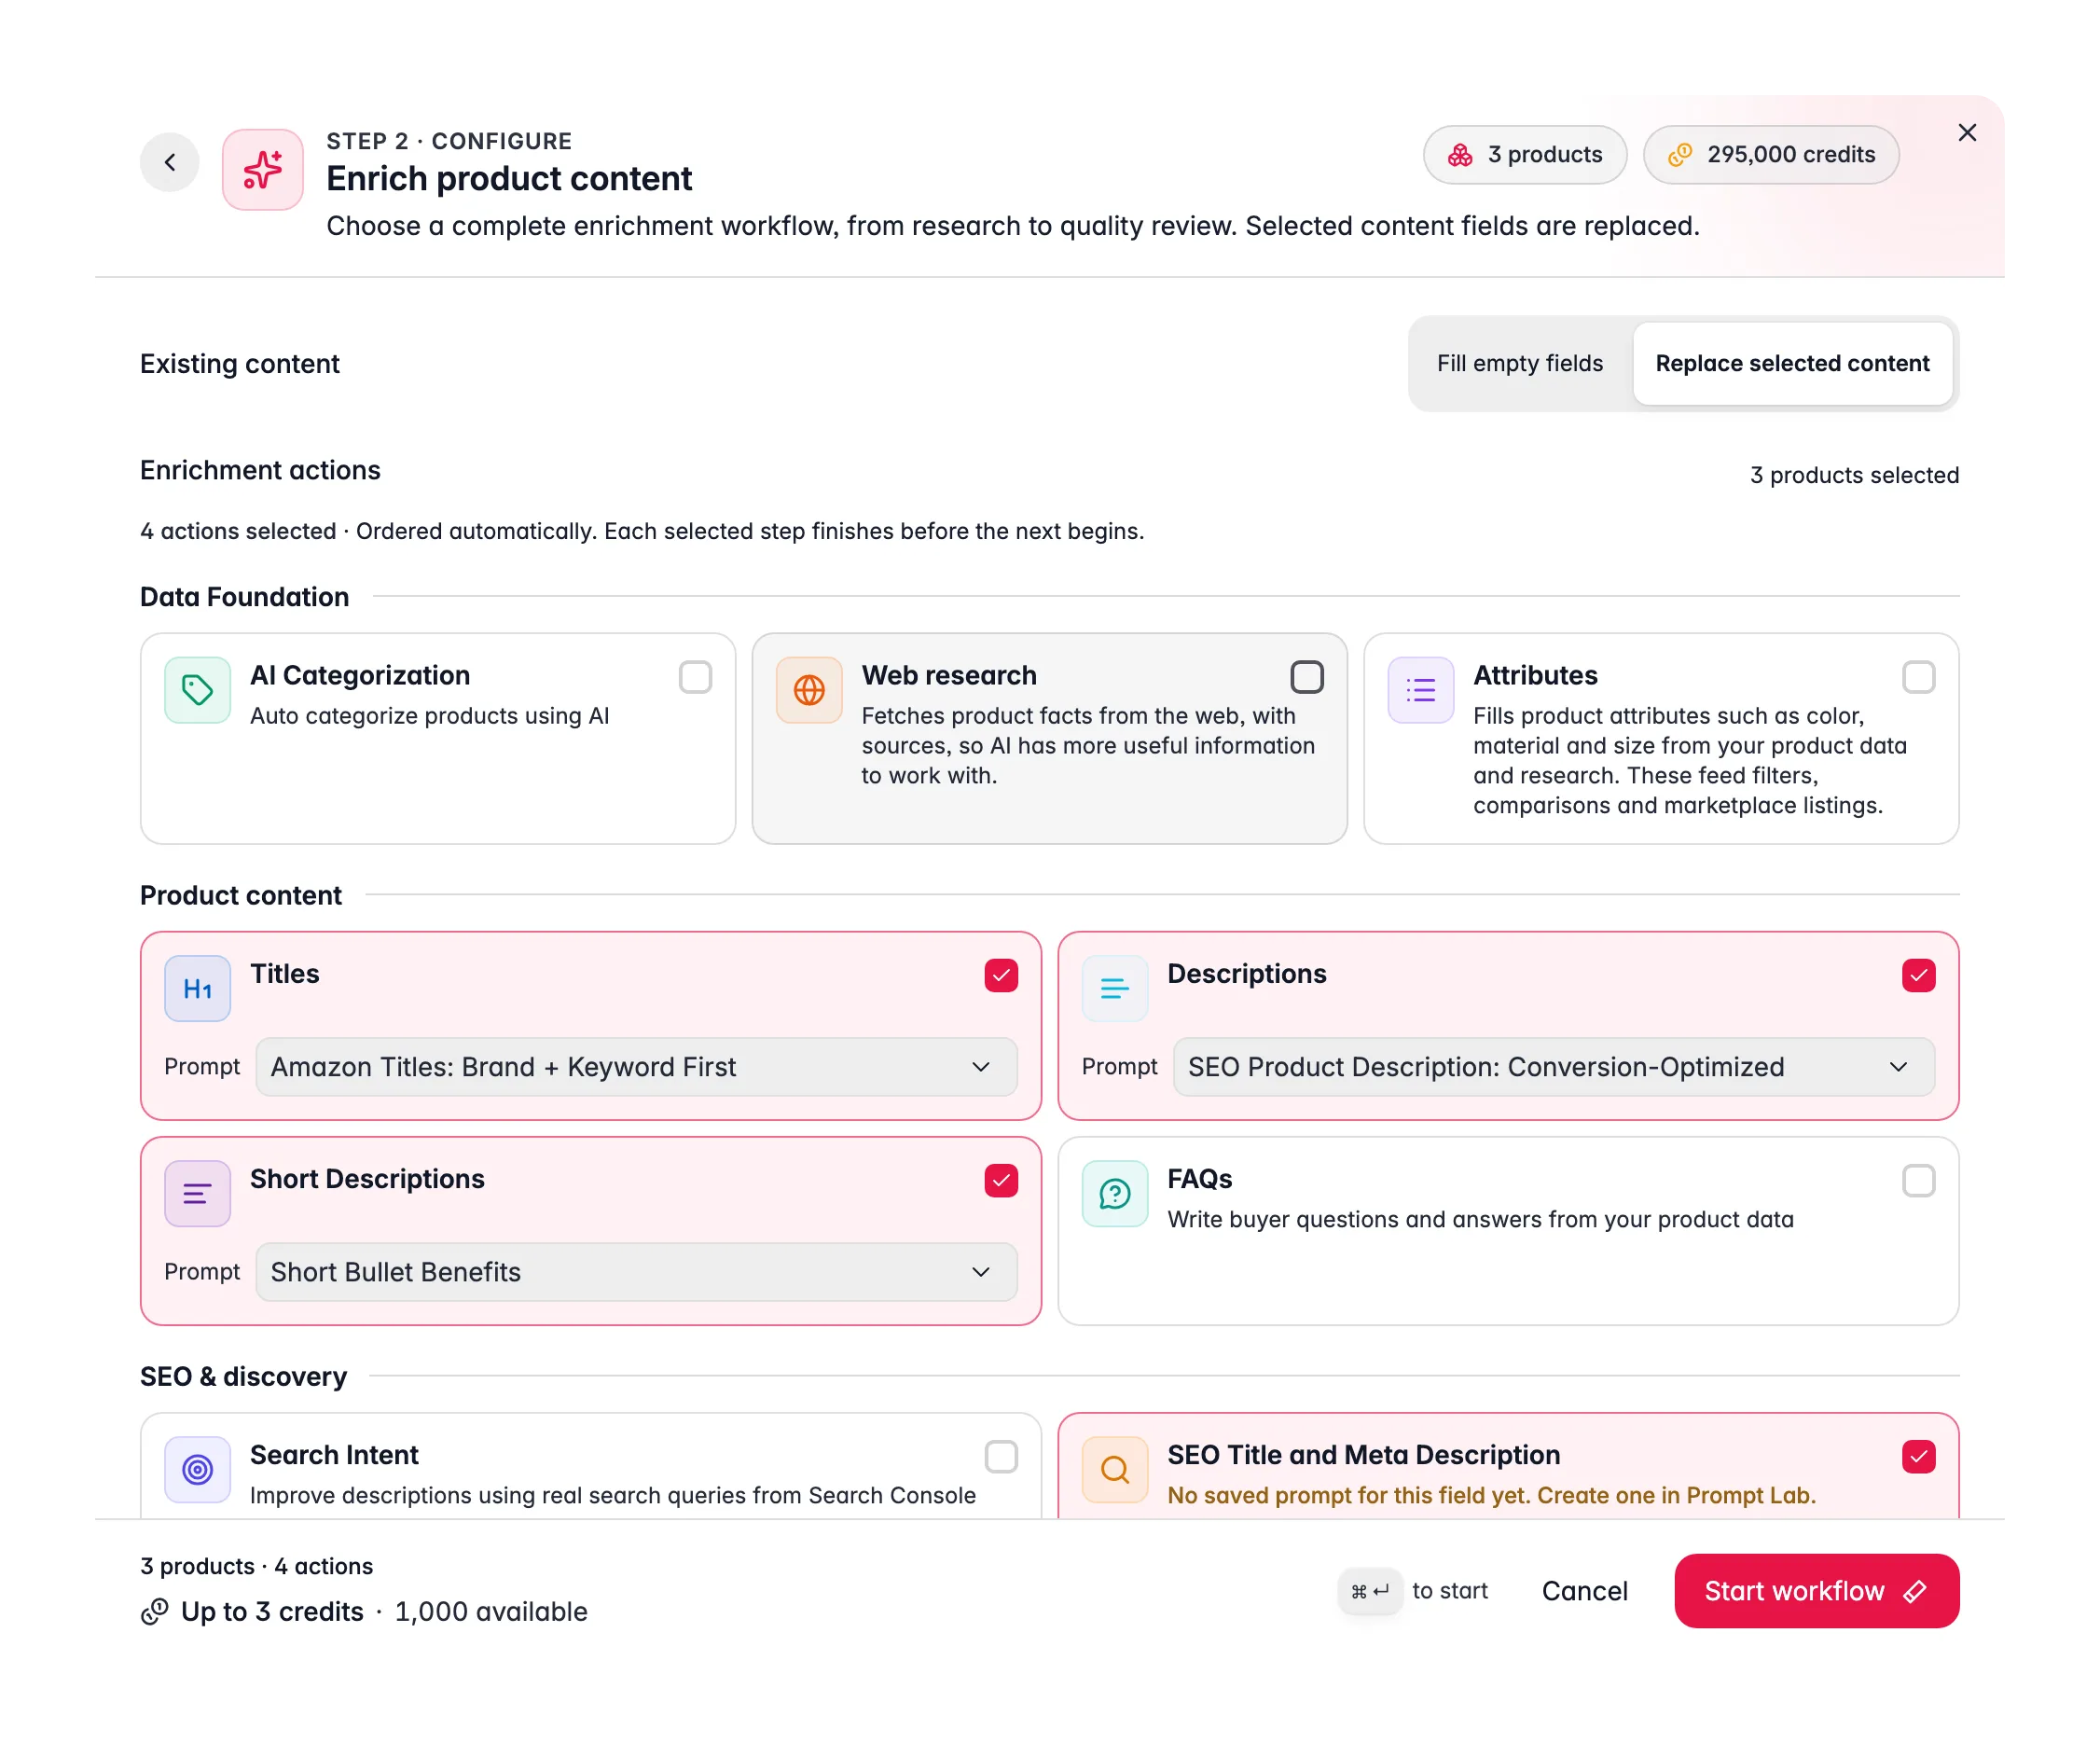
Task: Click the Web research globe icon
Action: [809, 690]
